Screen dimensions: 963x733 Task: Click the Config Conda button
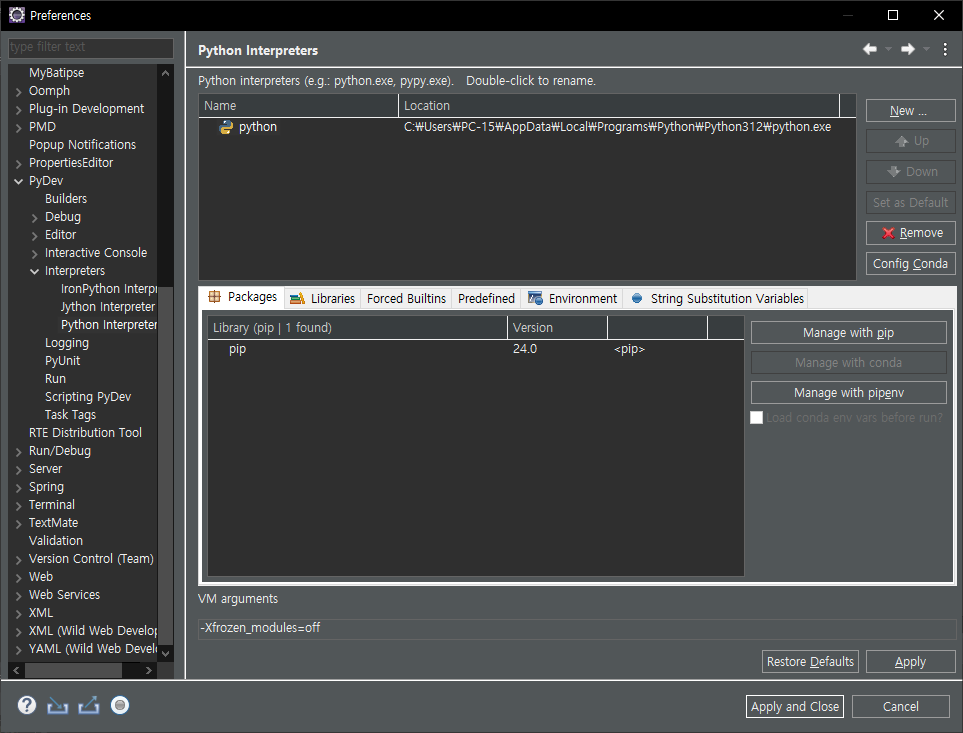[x=910, y=263]
